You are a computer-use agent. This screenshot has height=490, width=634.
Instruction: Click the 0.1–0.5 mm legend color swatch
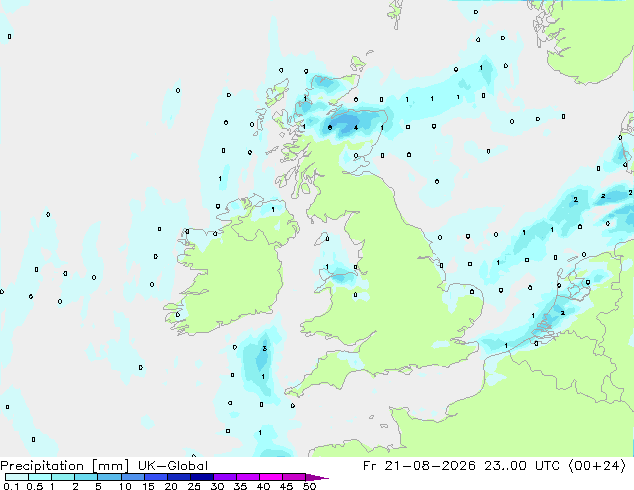click(17, 477)
